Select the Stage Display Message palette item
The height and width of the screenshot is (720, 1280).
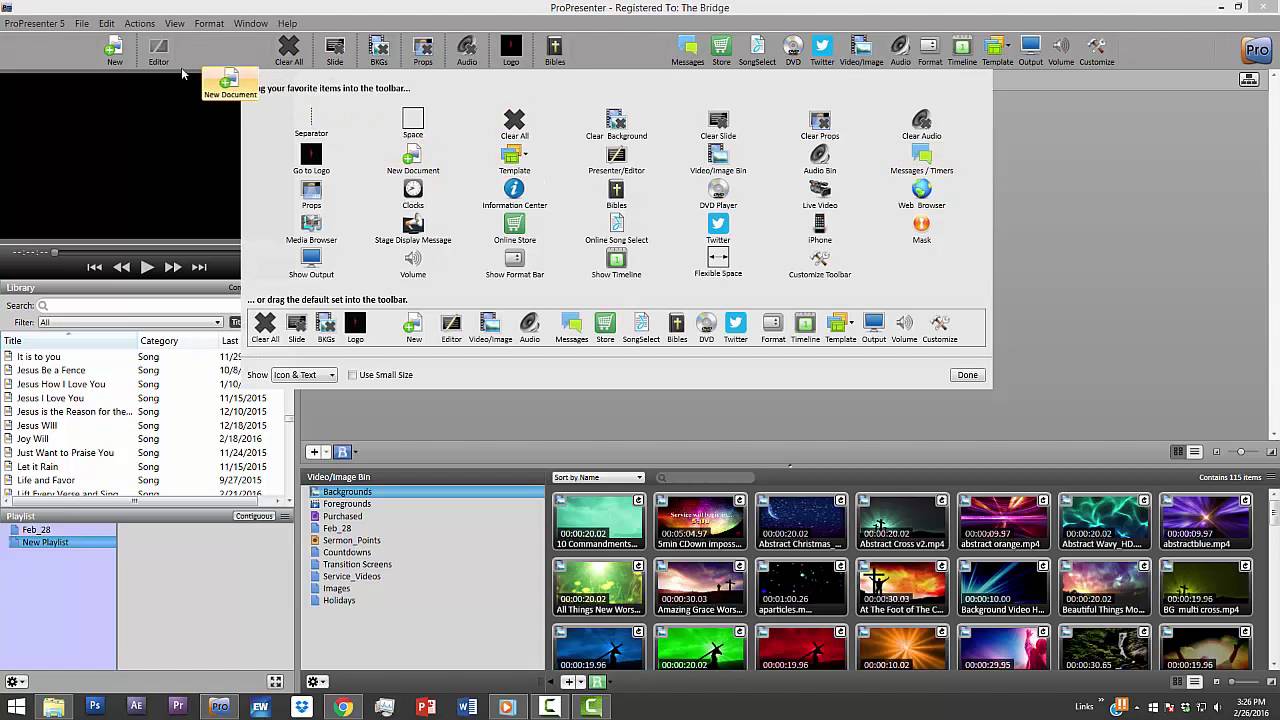413,230
